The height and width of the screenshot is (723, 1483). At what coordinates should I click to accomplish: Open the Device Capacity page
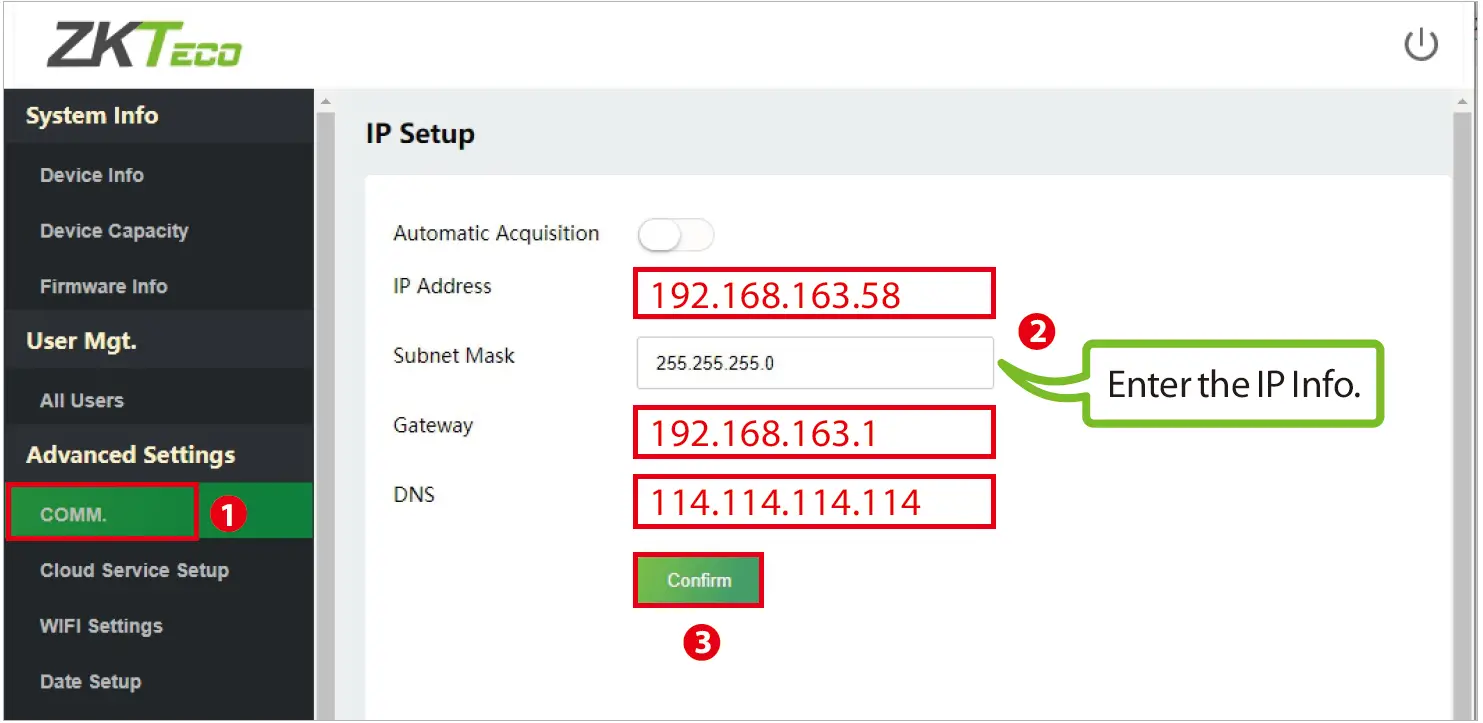click(x=114, y=231)
